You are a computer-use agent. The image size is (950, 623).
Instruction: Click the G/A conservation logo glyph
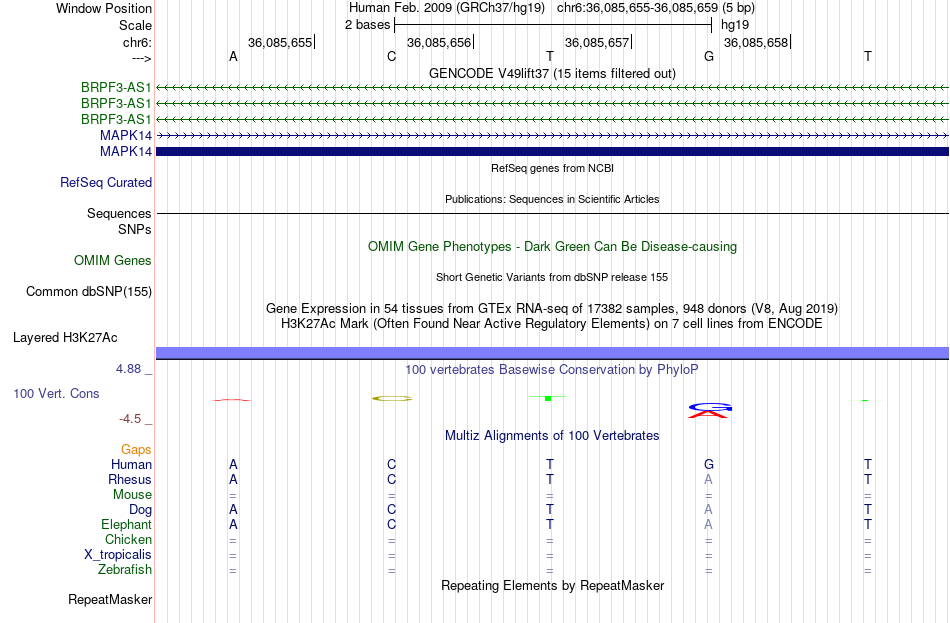[x=709, y=410]
